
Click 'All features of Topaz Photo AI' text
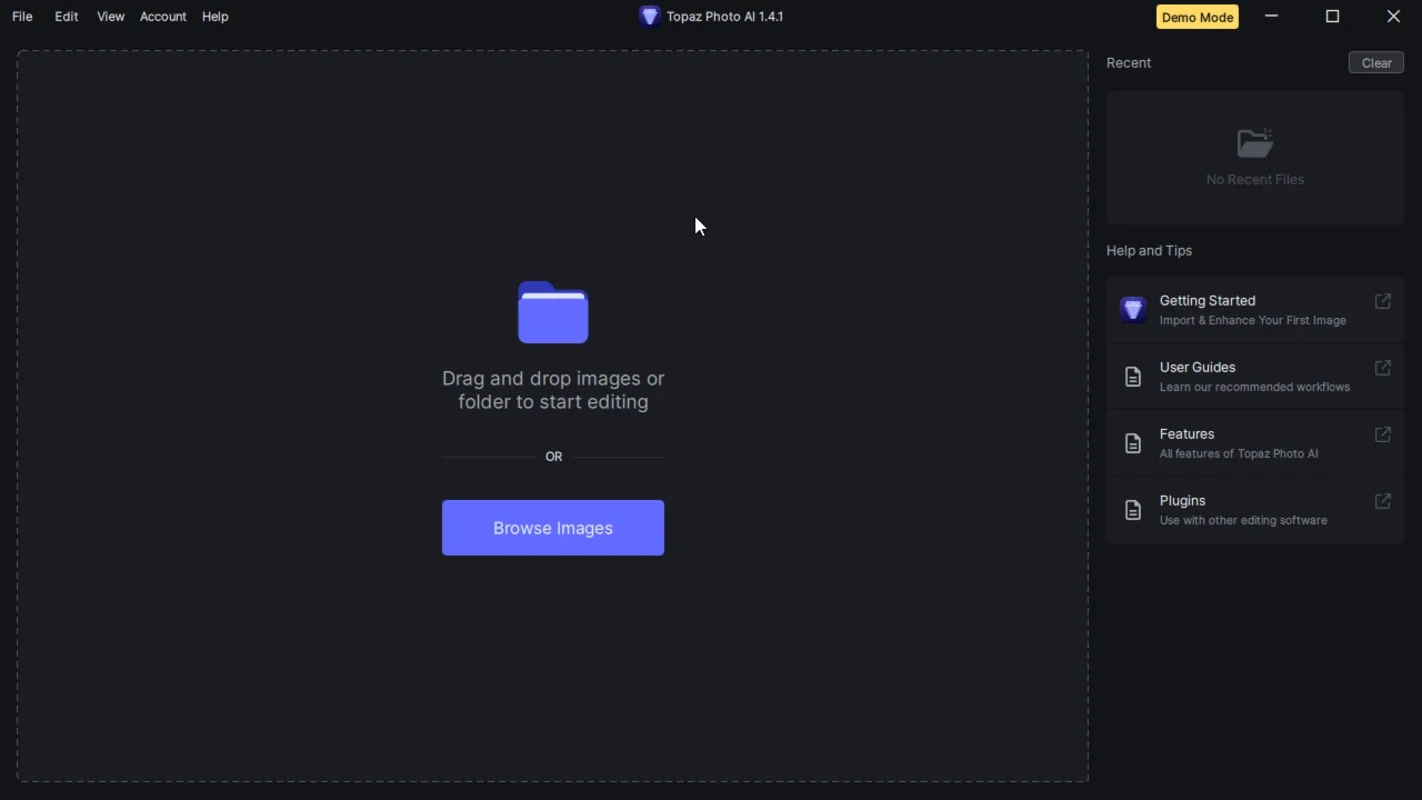(1239, 454)
